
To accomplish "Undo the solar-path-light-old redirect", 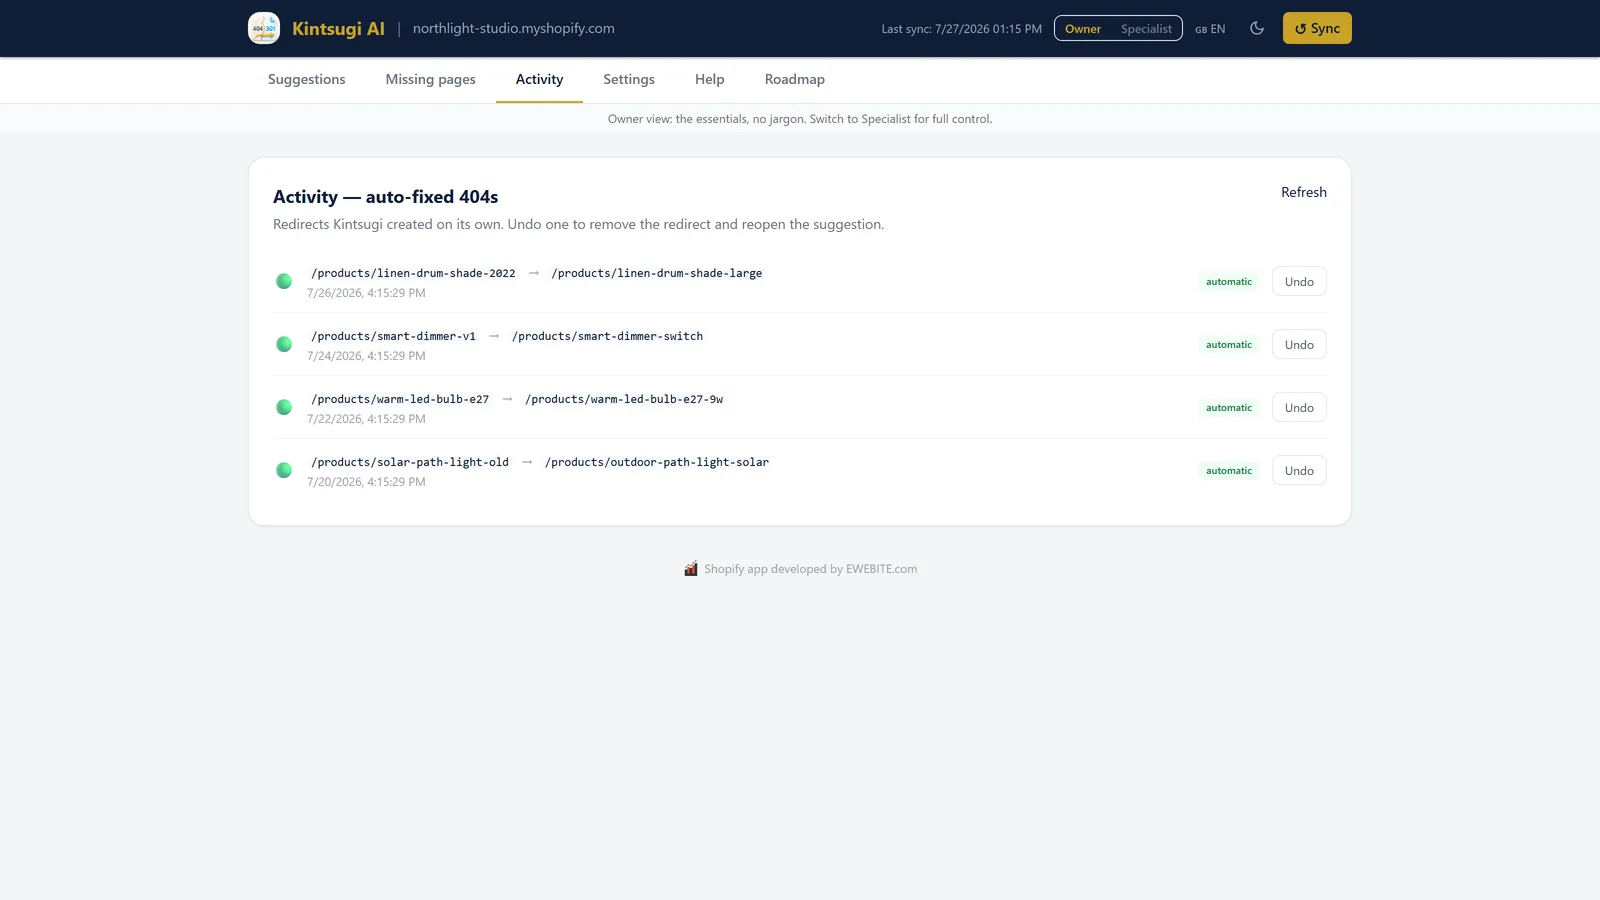I will (x=1299, y=470).
